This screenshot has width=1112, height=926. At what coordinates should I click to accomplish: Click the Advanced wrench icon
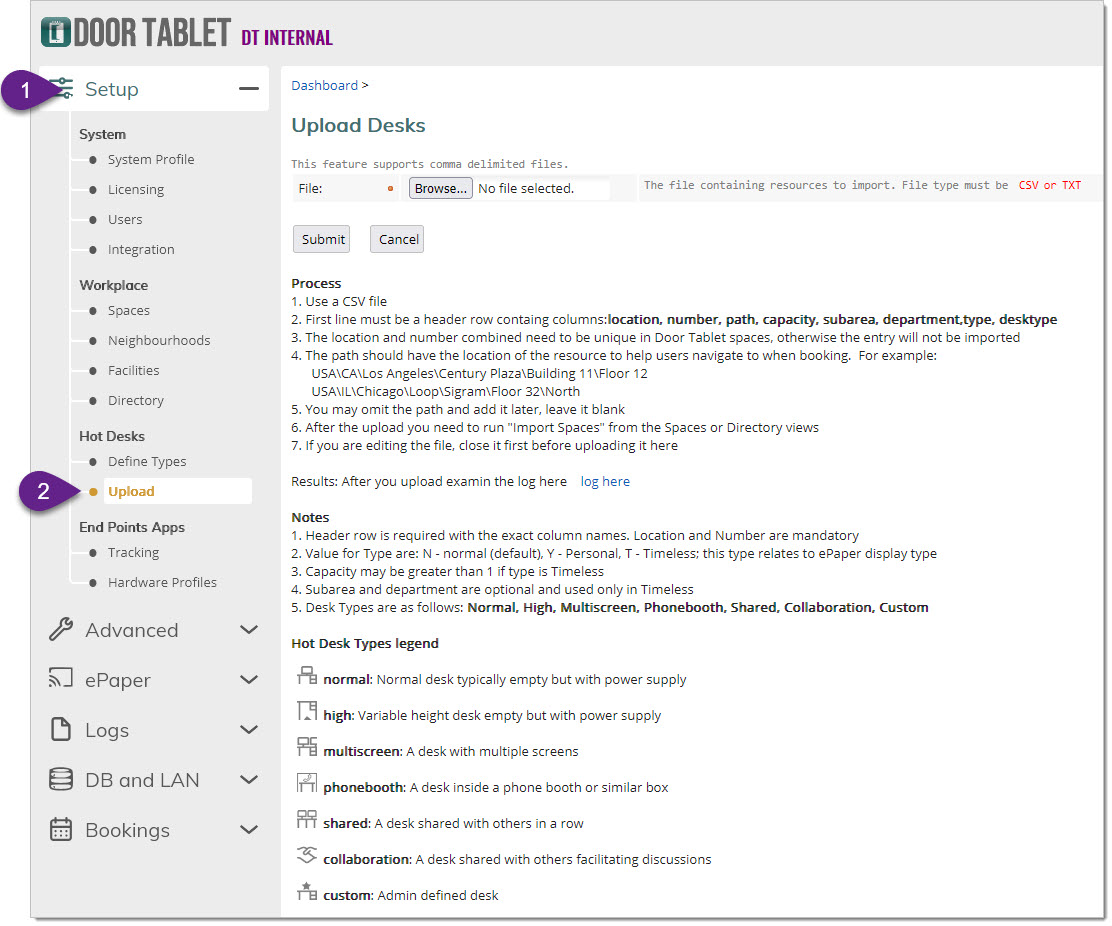coord(61,630)
